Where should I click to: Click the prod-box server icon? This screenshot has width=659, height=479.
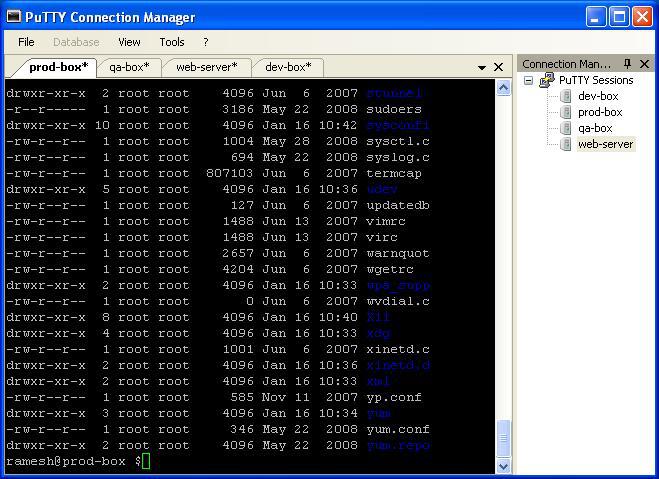pyautogui.click(x=566, y=112)
